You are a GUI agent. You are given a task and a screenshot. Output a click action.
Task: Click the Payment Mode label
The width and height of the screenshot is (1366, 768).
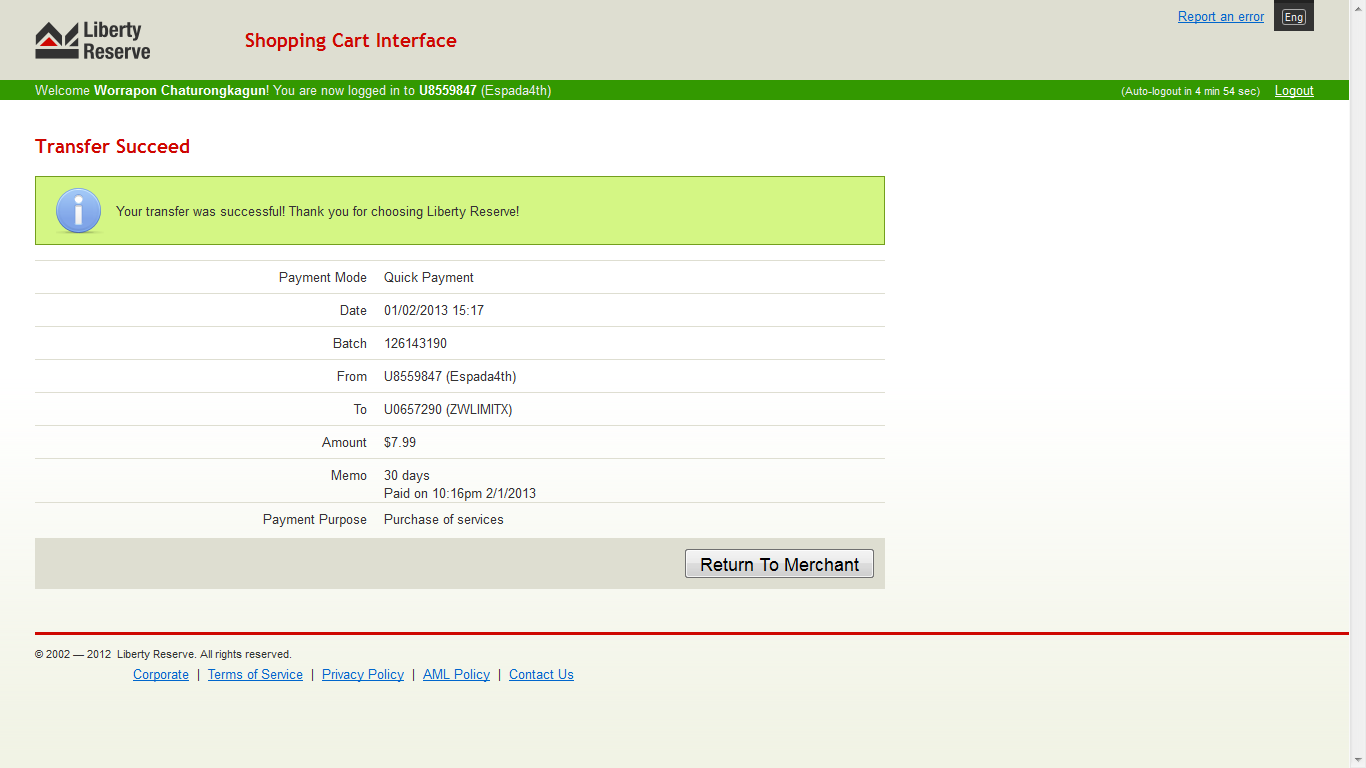pyautogui.click(x=323, y=278)
